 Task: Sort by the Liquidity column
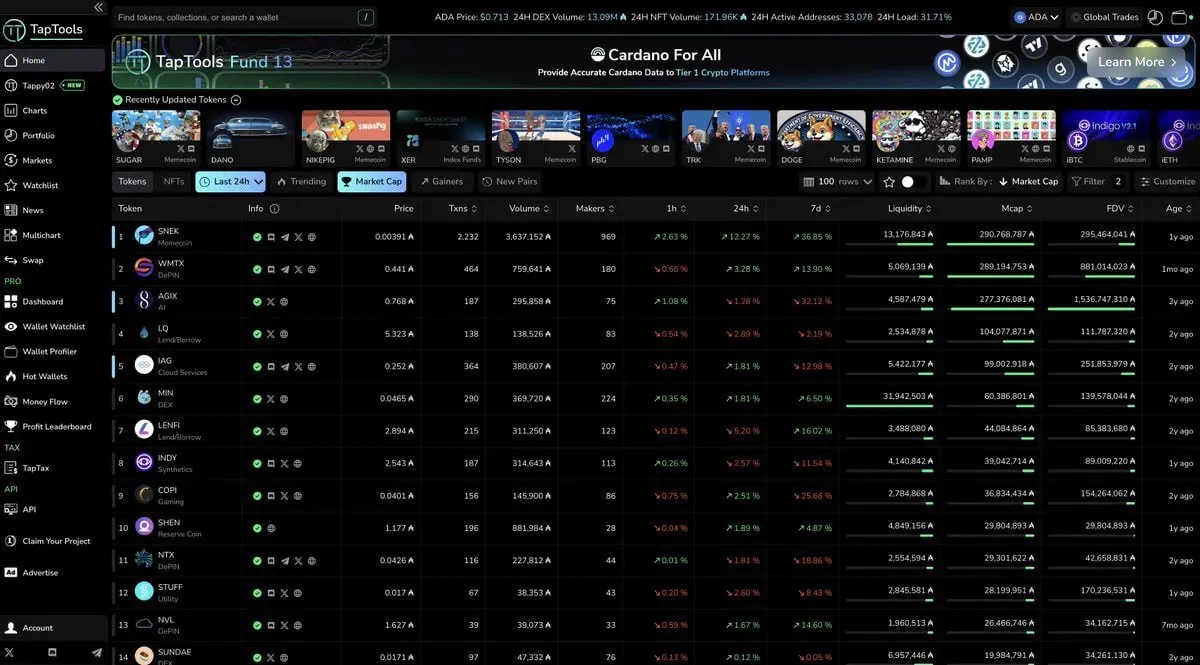[911, 209]
